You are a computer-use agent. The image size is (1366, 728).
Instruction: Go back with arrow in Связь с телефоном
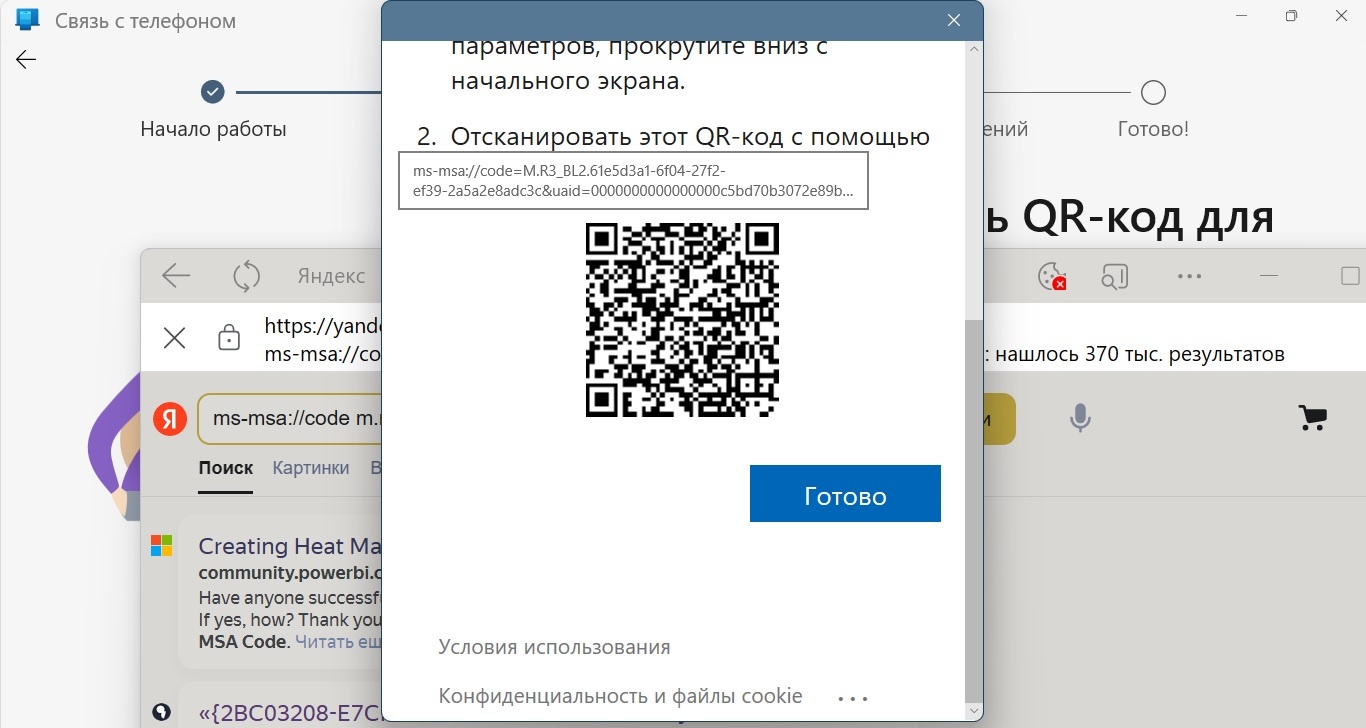[26, 59]
